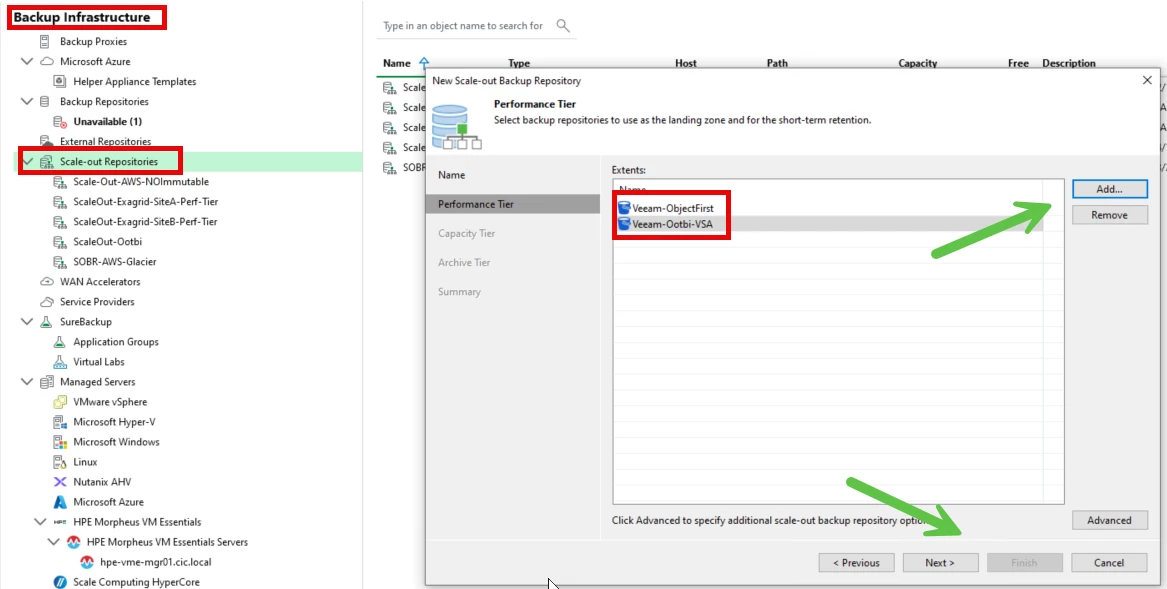Click the Scale-out Repositories icon
Viewport: 1167px width, 589px height.
coord(46,162)
